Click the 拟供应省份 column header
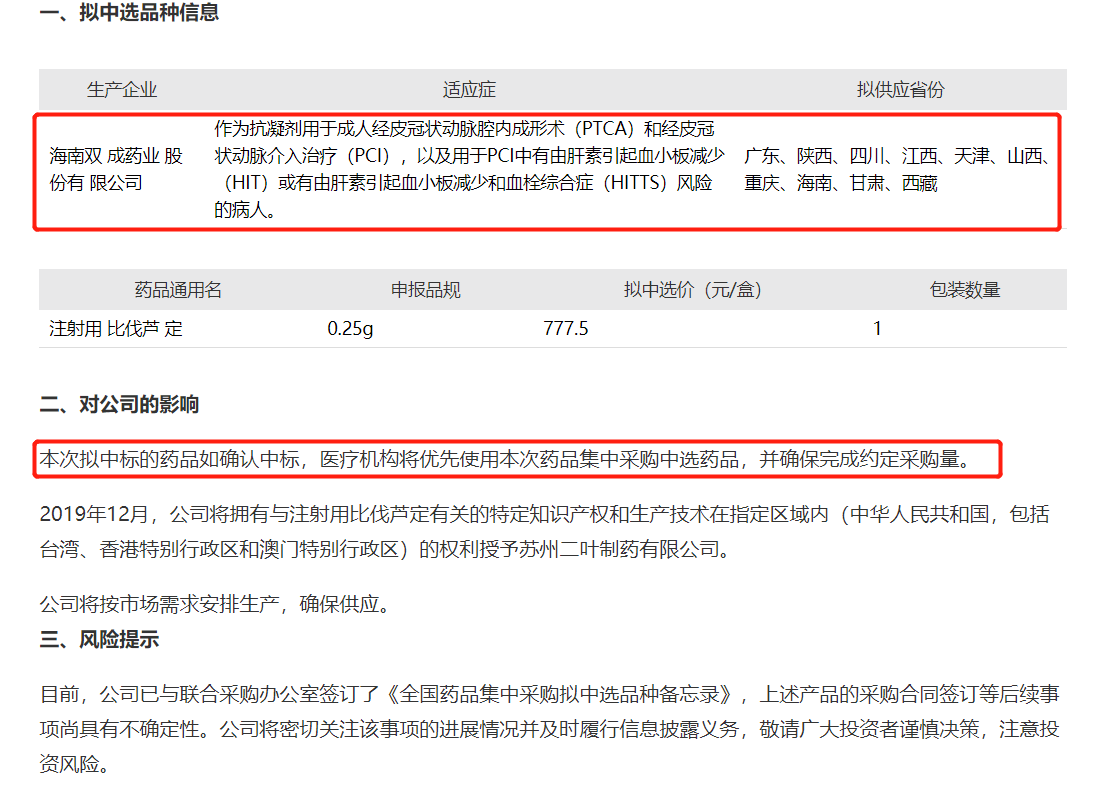Viewport: 1101px width, 802px height. pyautogui.click(x=900, y=90)
